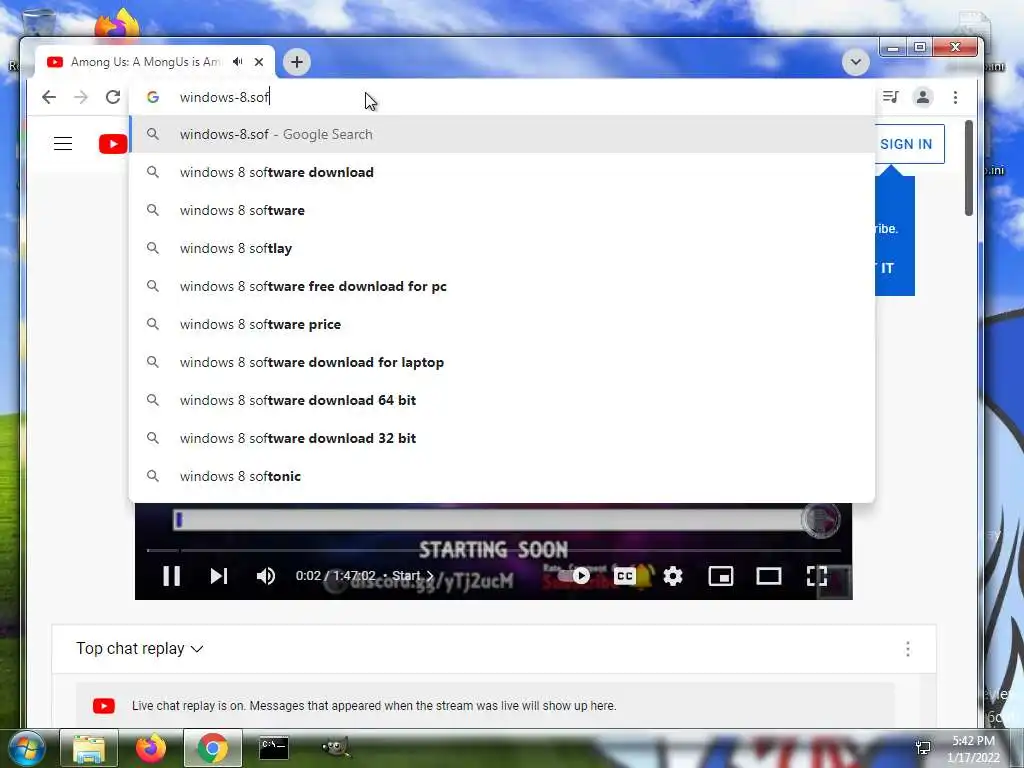Viewport: 1024px width, 768px height.
Task: Open a new tab with the plus button
Action: (296, 62)
